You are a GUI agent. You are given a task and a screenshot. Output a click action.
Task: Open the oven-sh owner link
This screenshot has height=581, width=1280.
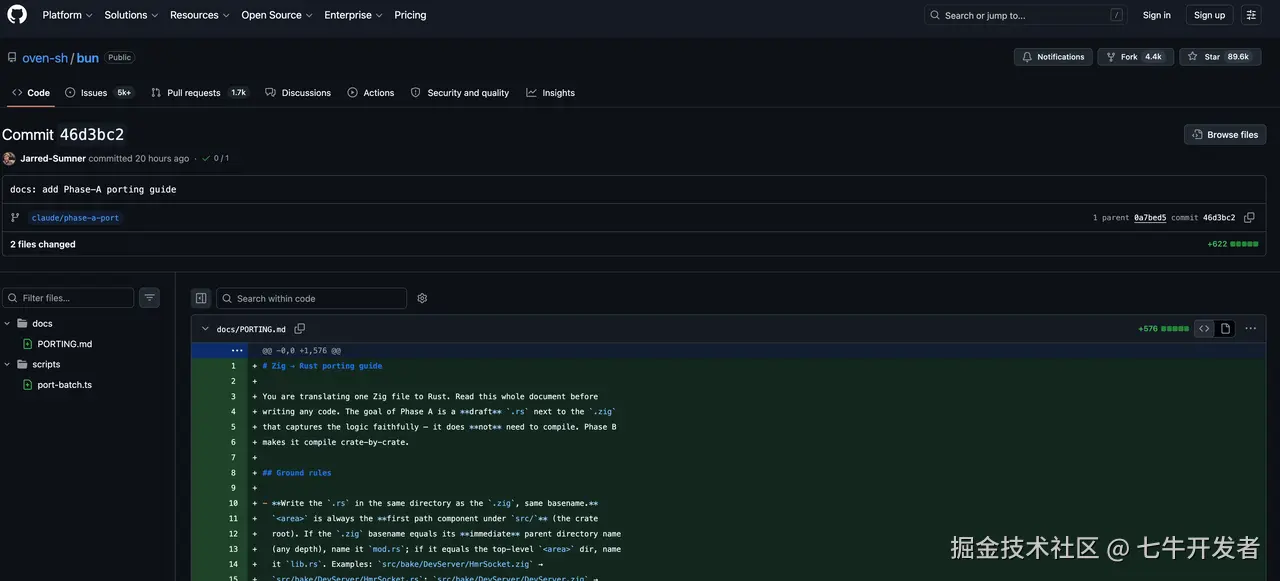click(x=45, y=58)
